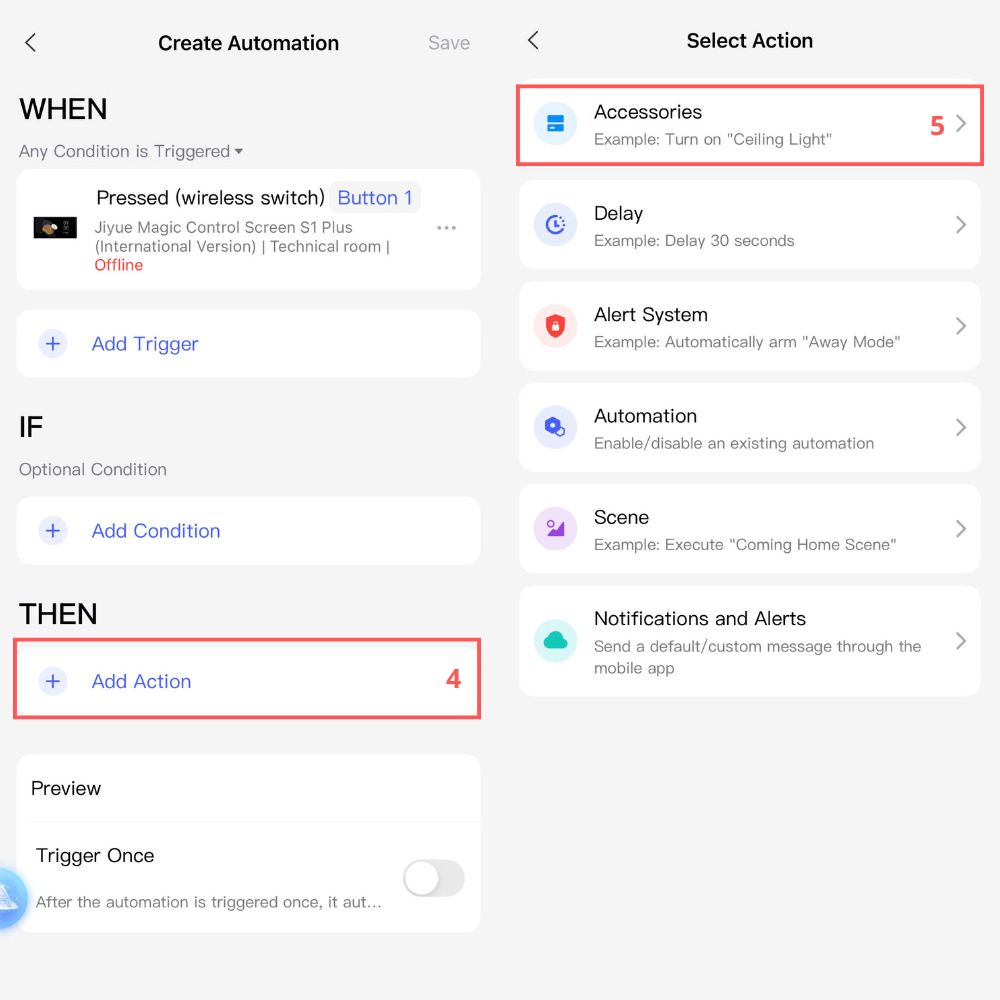This screenshot has width=1000, height=1000.
Task: Expand Delay option chevron arrow
Action: (x=960, y=225)
